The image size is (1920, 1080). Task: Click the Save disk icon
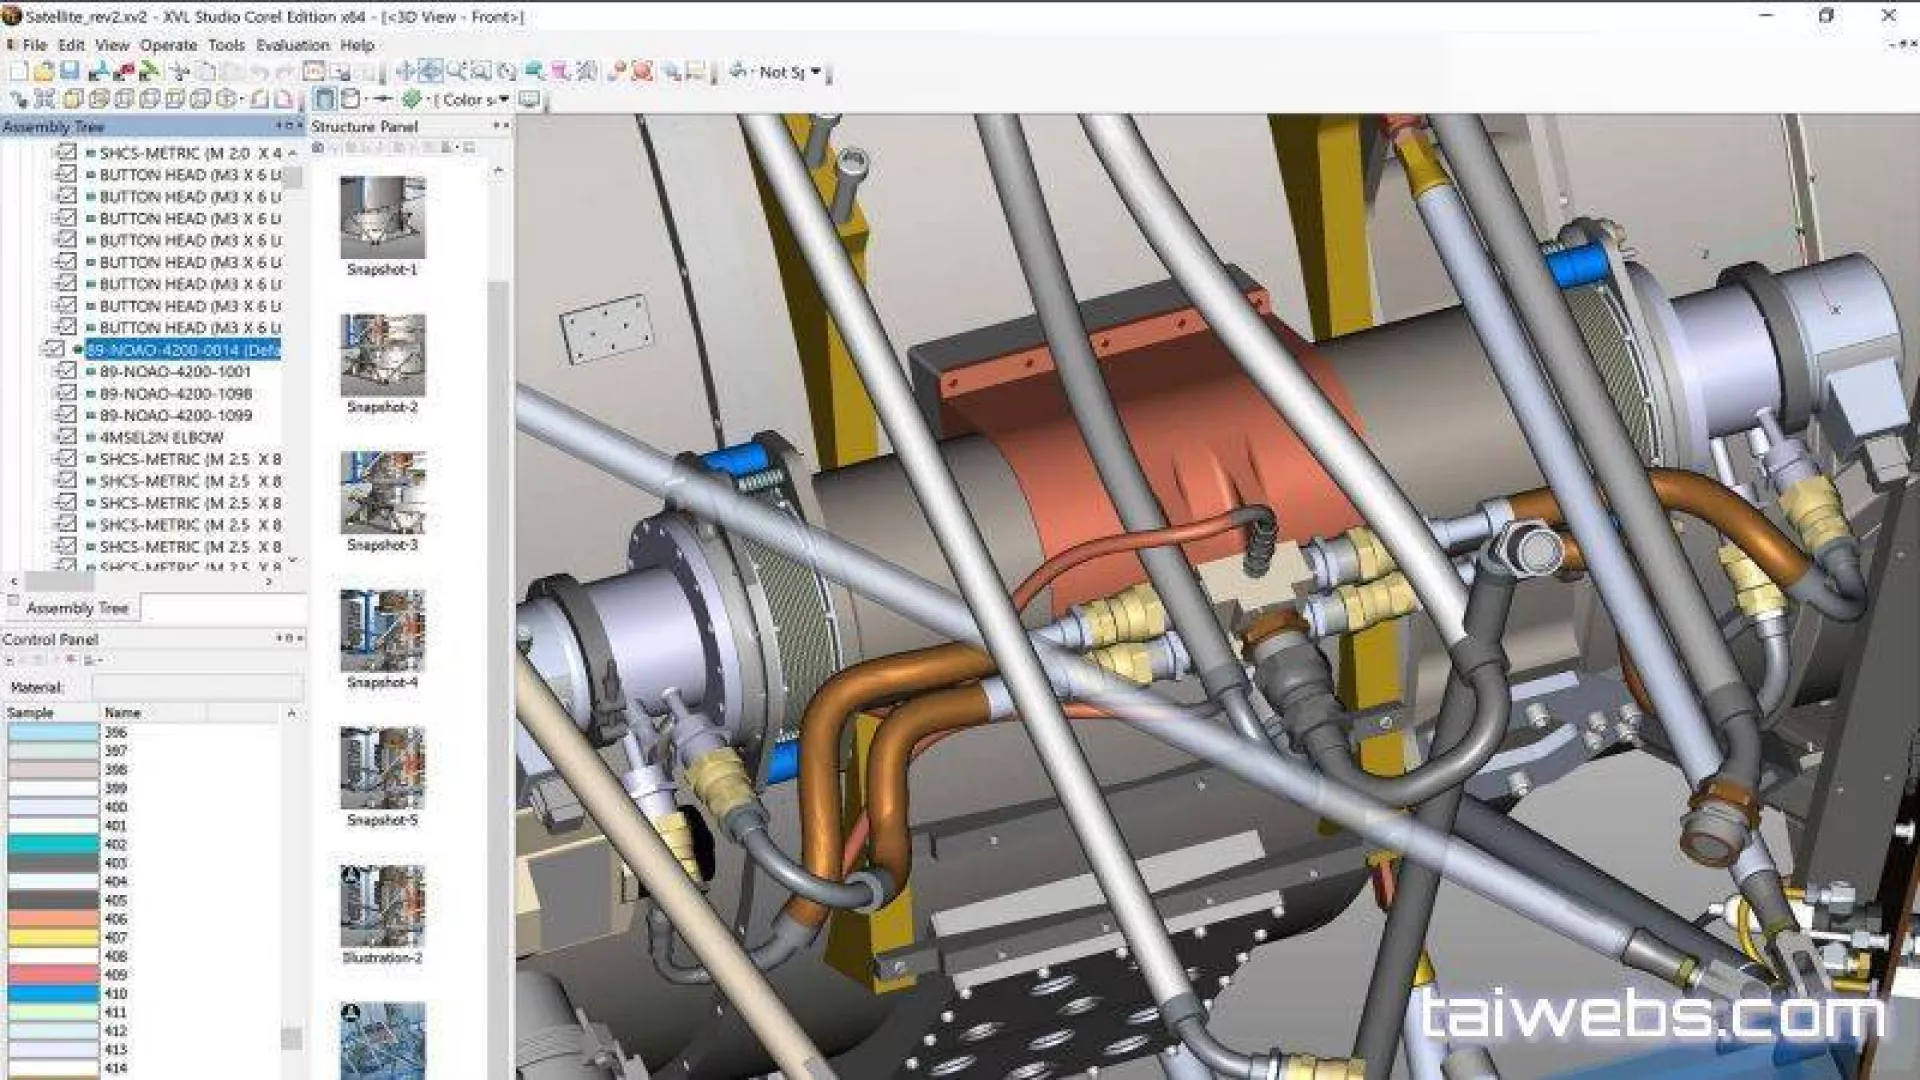70,71
